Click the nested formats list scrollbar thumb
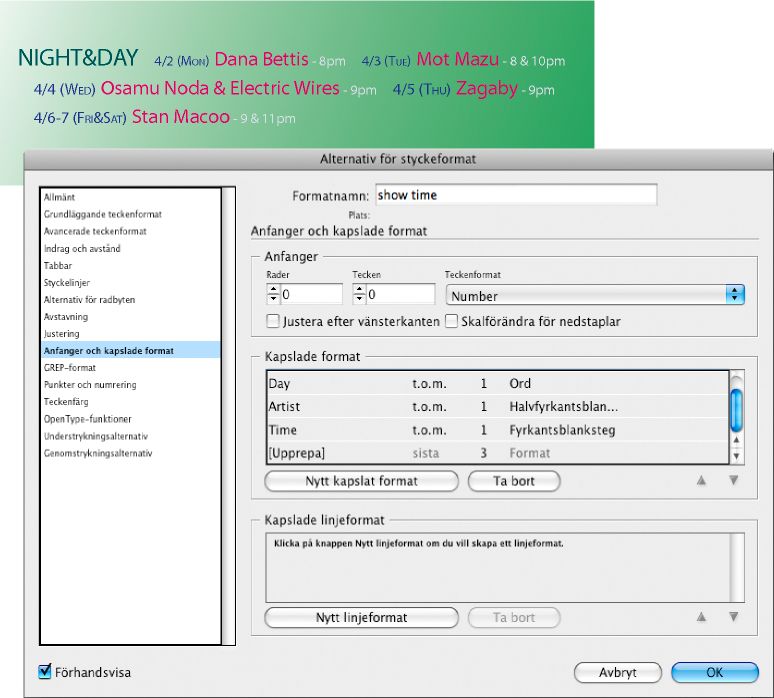774x698 pixels. tap(736, 410)
